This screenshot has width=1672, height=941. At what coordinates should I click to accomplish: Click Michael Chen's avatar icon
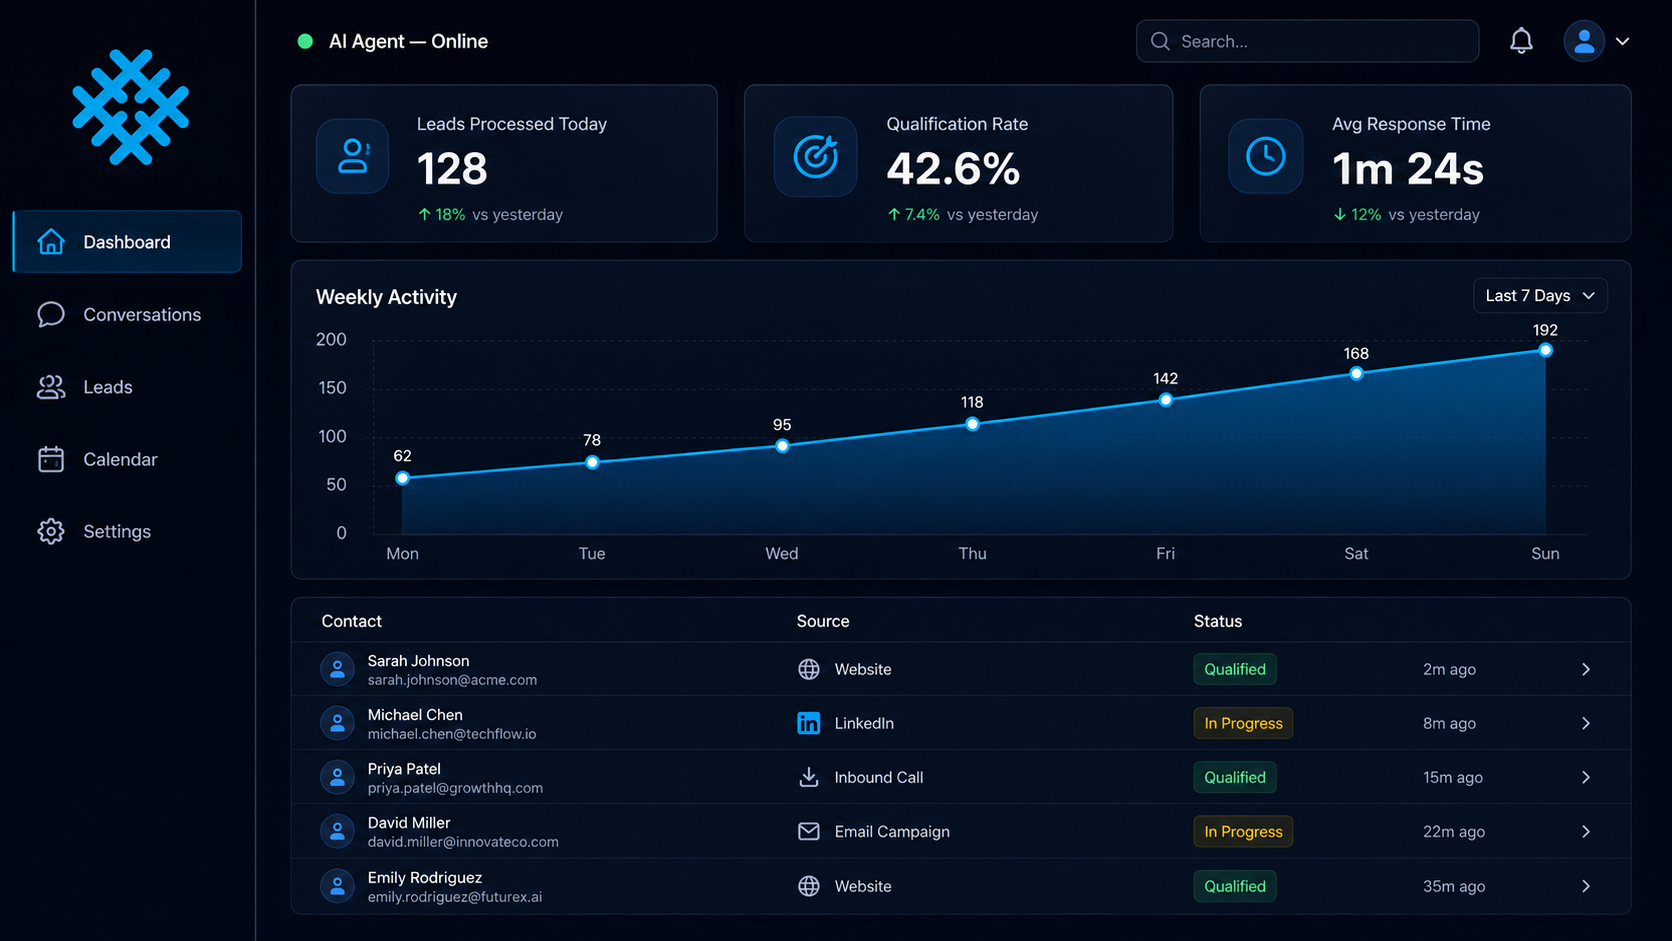point(337,723)
